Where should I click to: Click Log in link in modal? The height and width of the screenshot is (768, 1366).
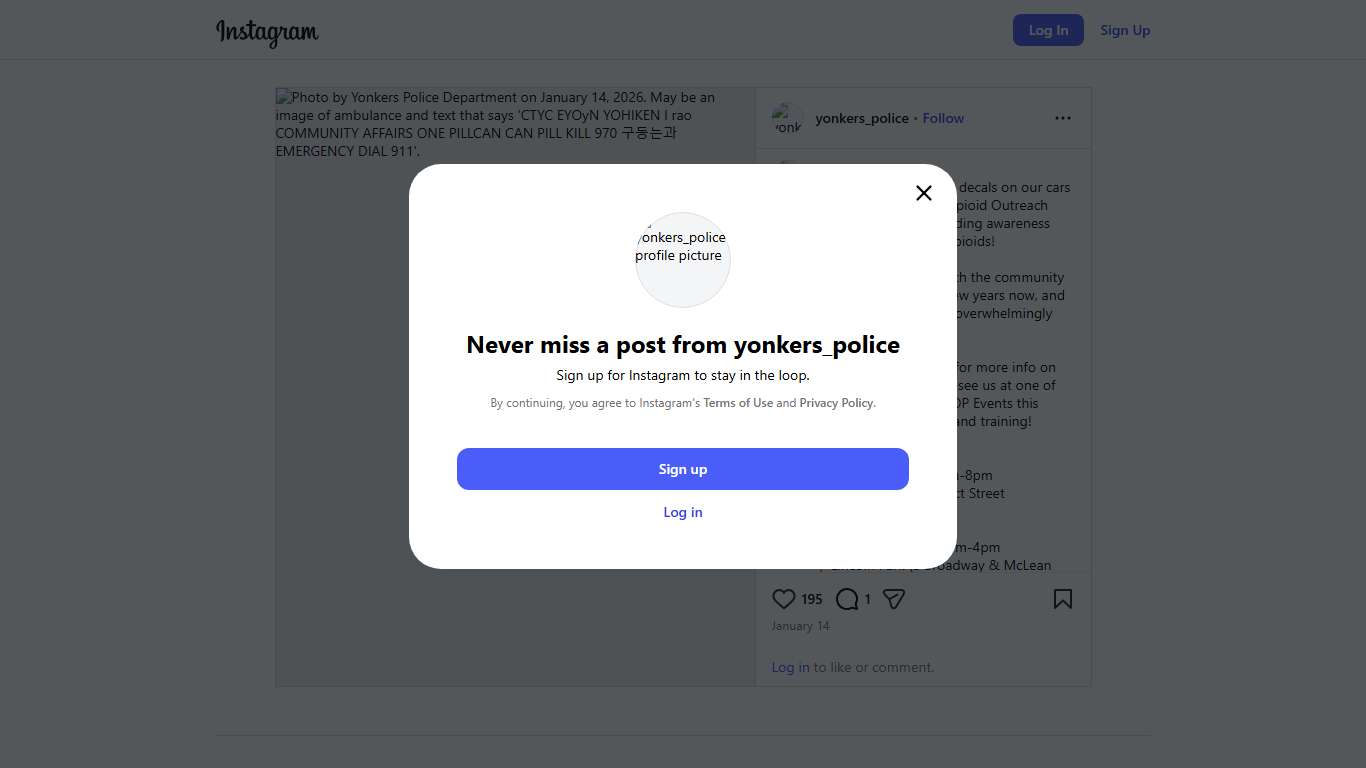click(683, 512)
